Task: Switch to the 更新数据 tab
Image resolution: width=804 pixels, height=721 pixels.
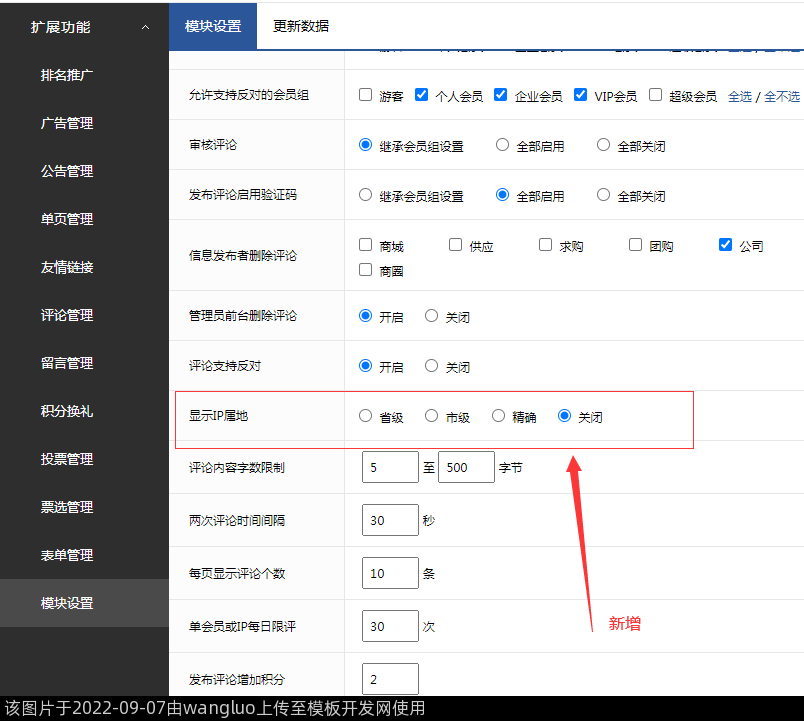Action: click(x=300, y=26)
